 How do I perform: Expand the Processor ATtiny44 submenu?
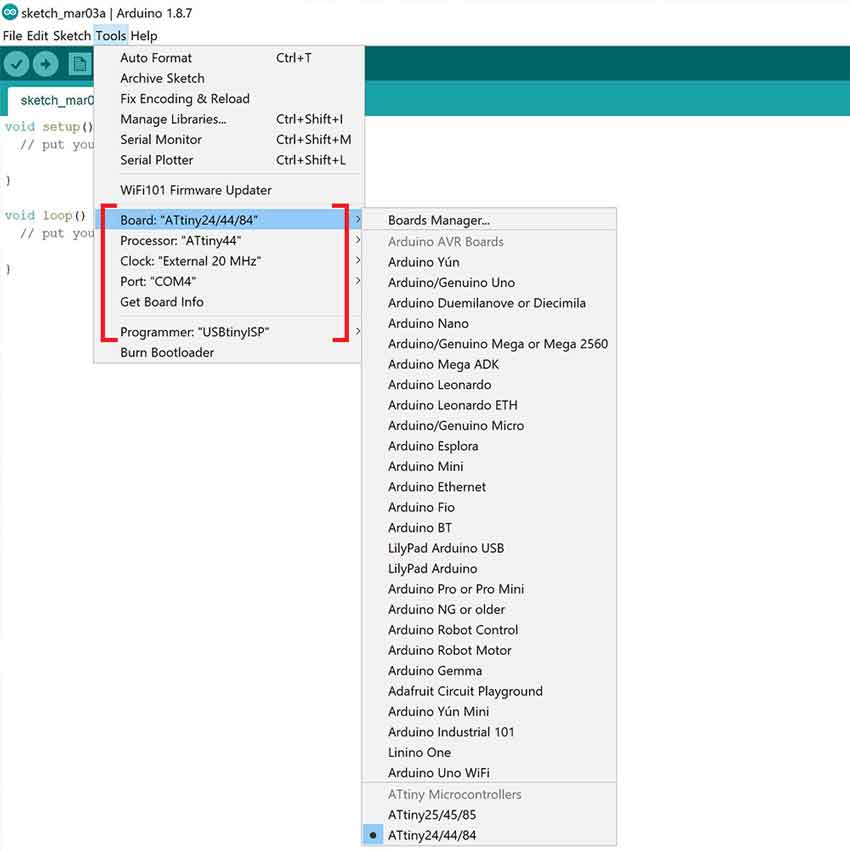pos(227,240)
